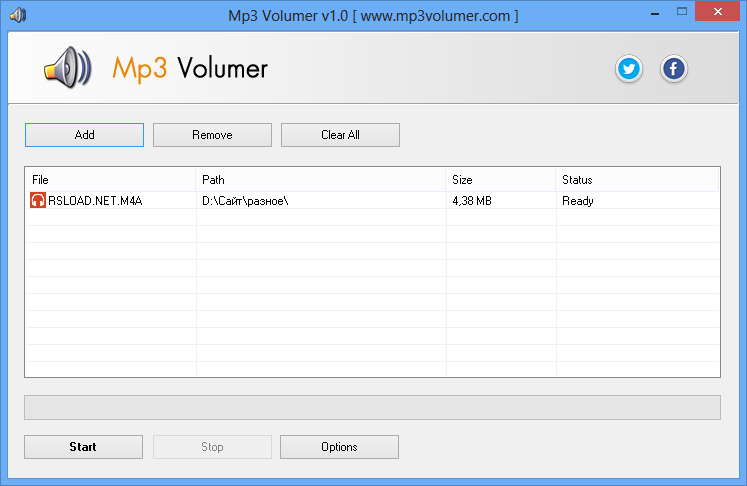Viewport: 747px width, 486px height.
Task: Sort the list by File column header
Action: [x=111, y=180]
